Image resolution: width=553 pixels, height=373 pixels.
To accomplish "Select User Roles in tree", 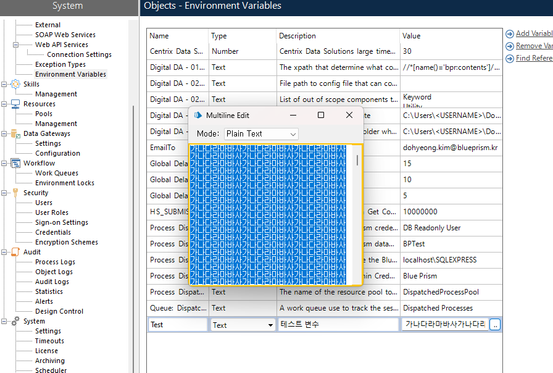I will coord(51,213).
